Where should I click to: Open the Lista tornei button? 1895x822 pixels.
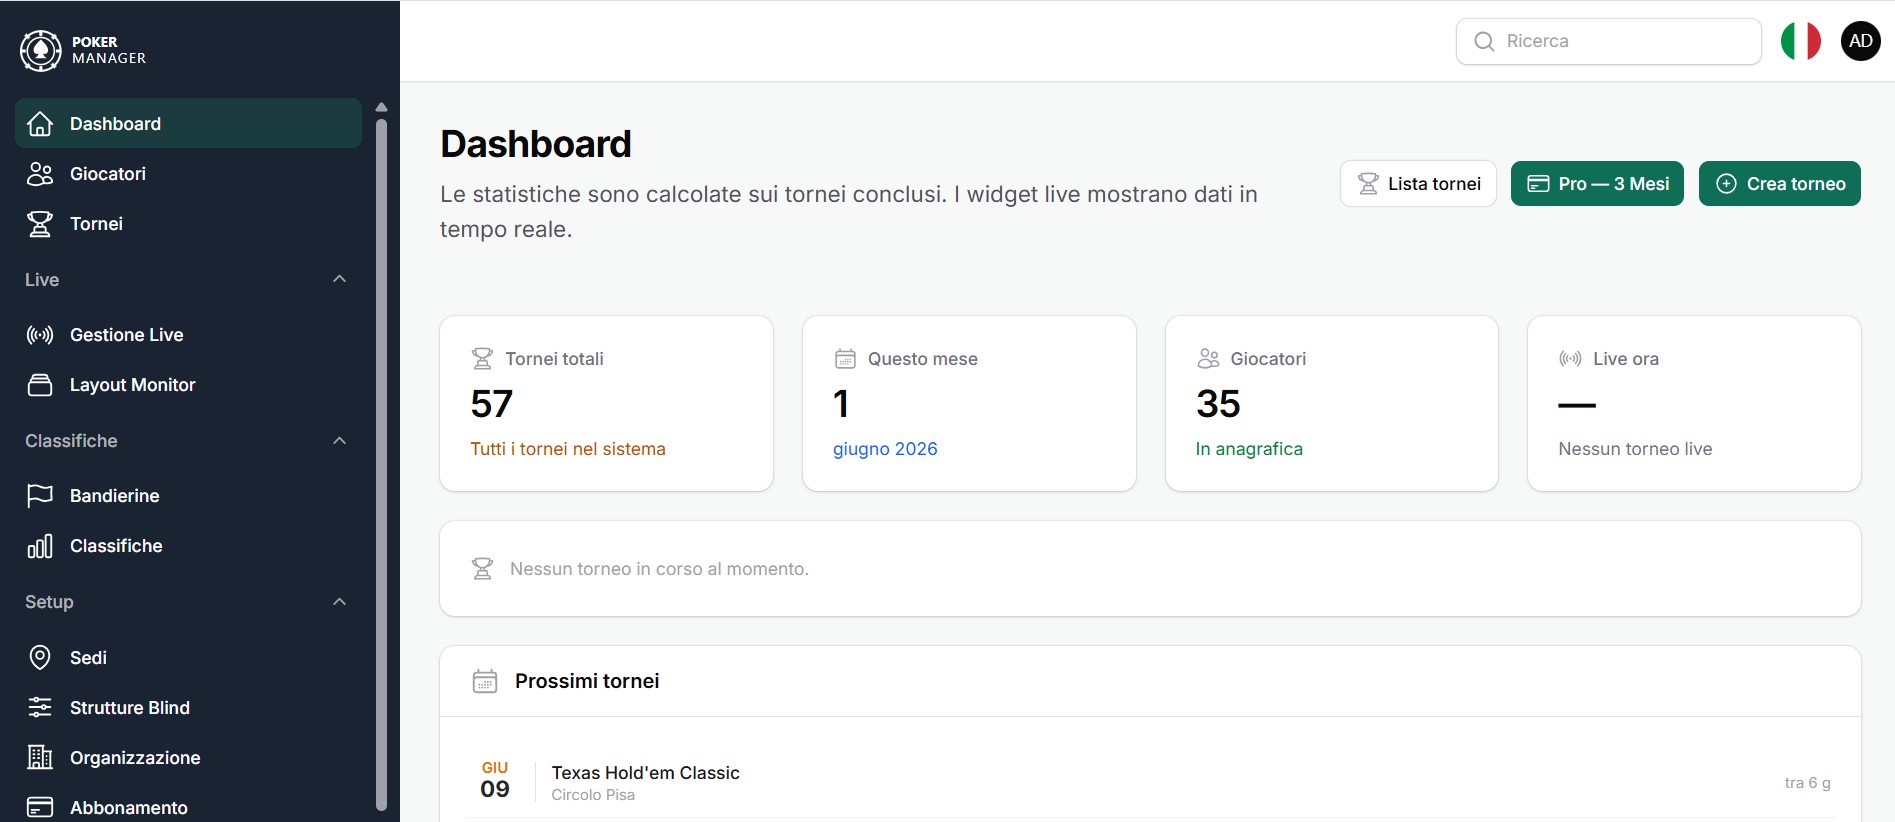(1418, 184)
